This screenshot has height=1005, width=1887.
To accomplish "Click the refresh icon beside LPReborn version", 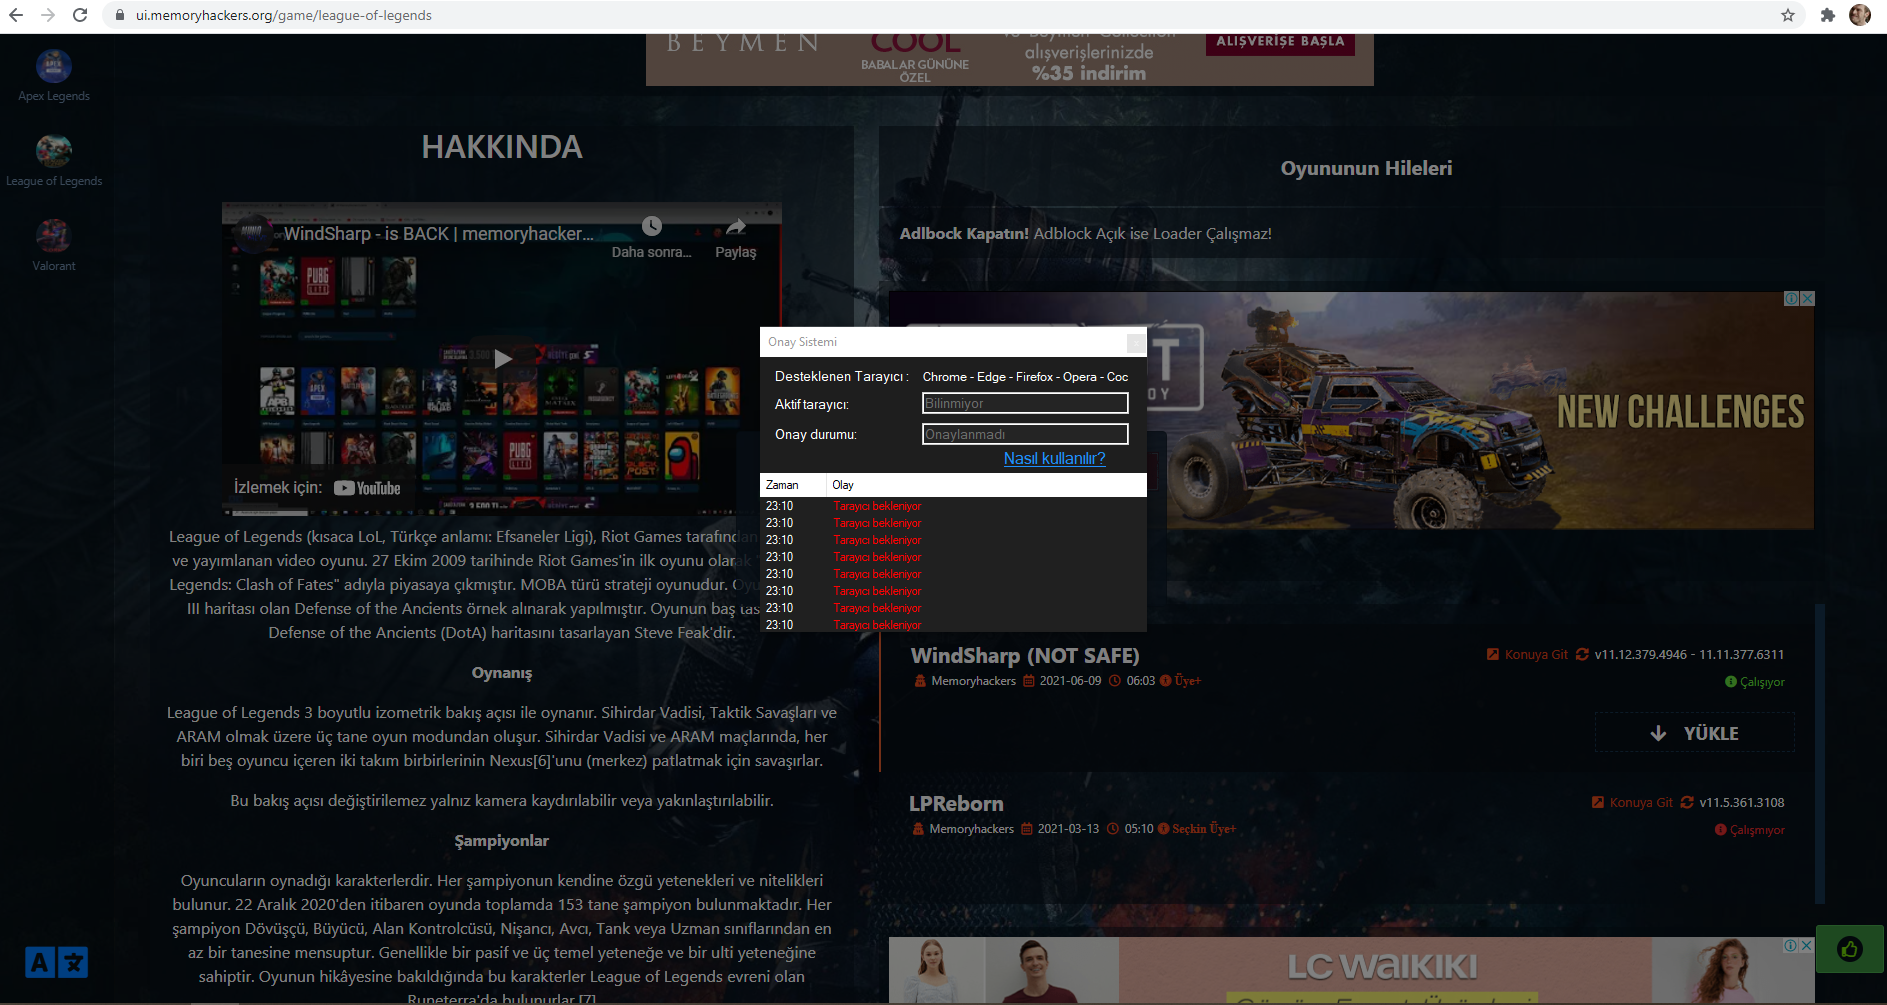I will pos(1687,802).
